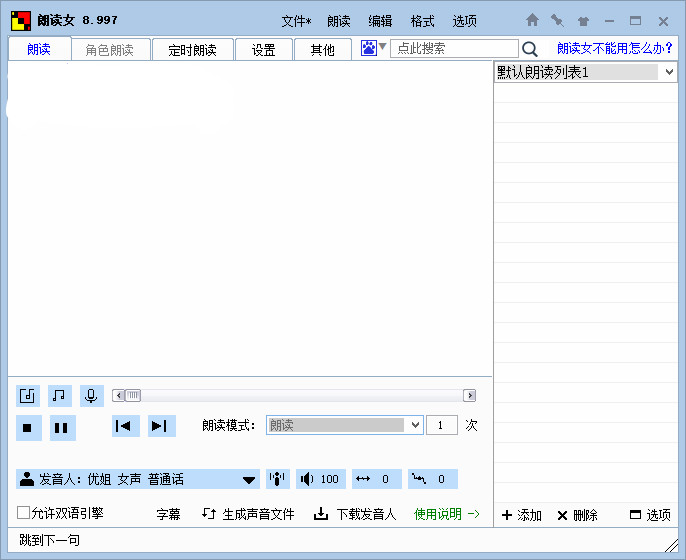Jump to the previous sentence

point(124,426)
